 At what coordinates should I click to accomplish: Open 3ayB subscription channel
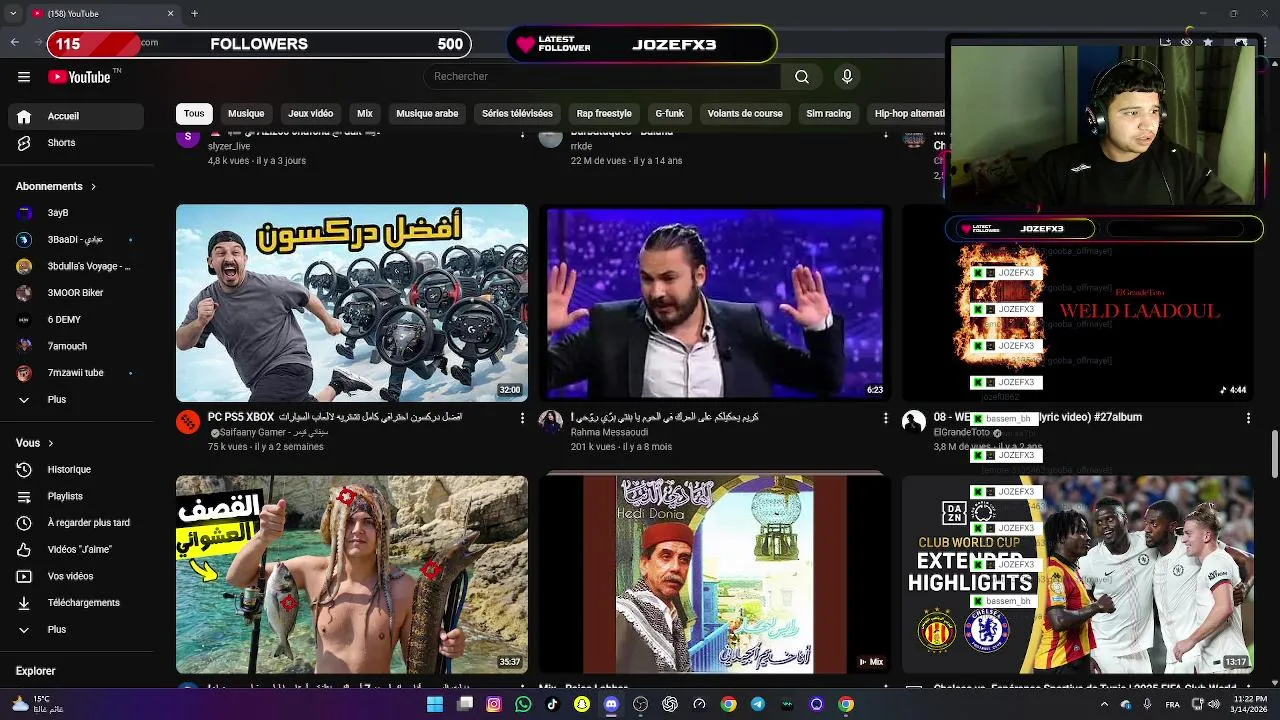click(76, 213)
